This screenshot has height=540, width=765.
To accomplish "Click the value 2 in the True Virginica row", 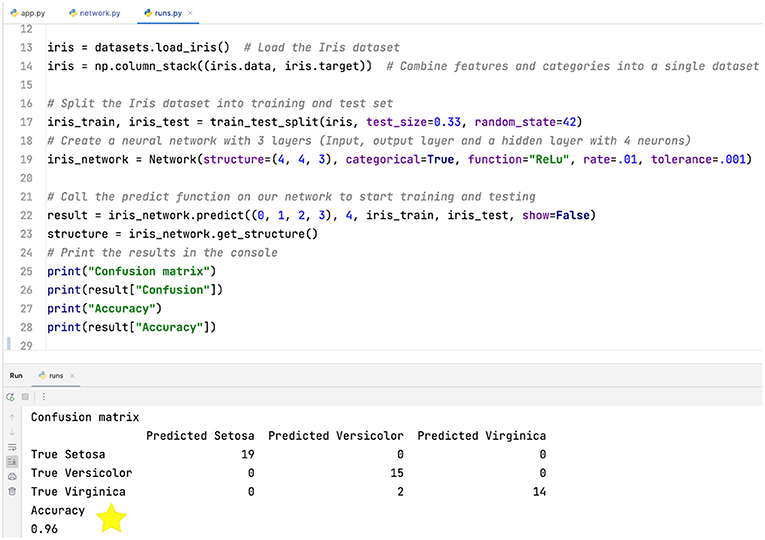I will [x=400, y=492].
